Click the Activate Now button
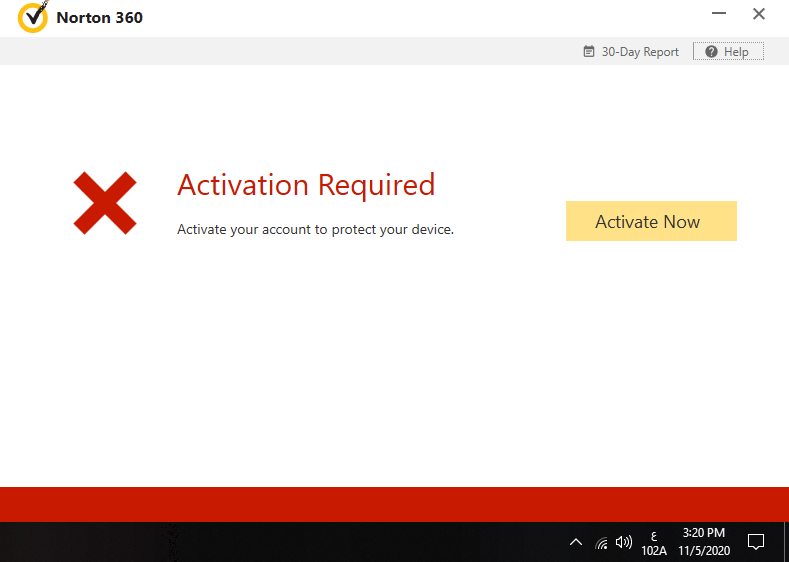This screenshot has height=562, width=789. click(x=651, y=221)
